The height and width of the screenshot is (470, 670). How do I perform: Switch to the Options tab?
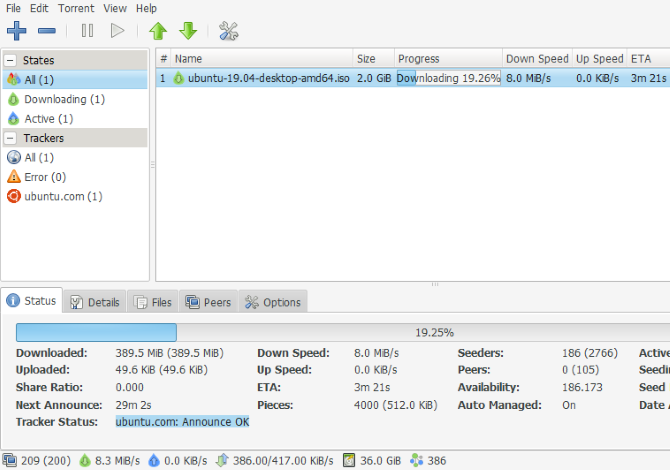(x=273, y=303)
